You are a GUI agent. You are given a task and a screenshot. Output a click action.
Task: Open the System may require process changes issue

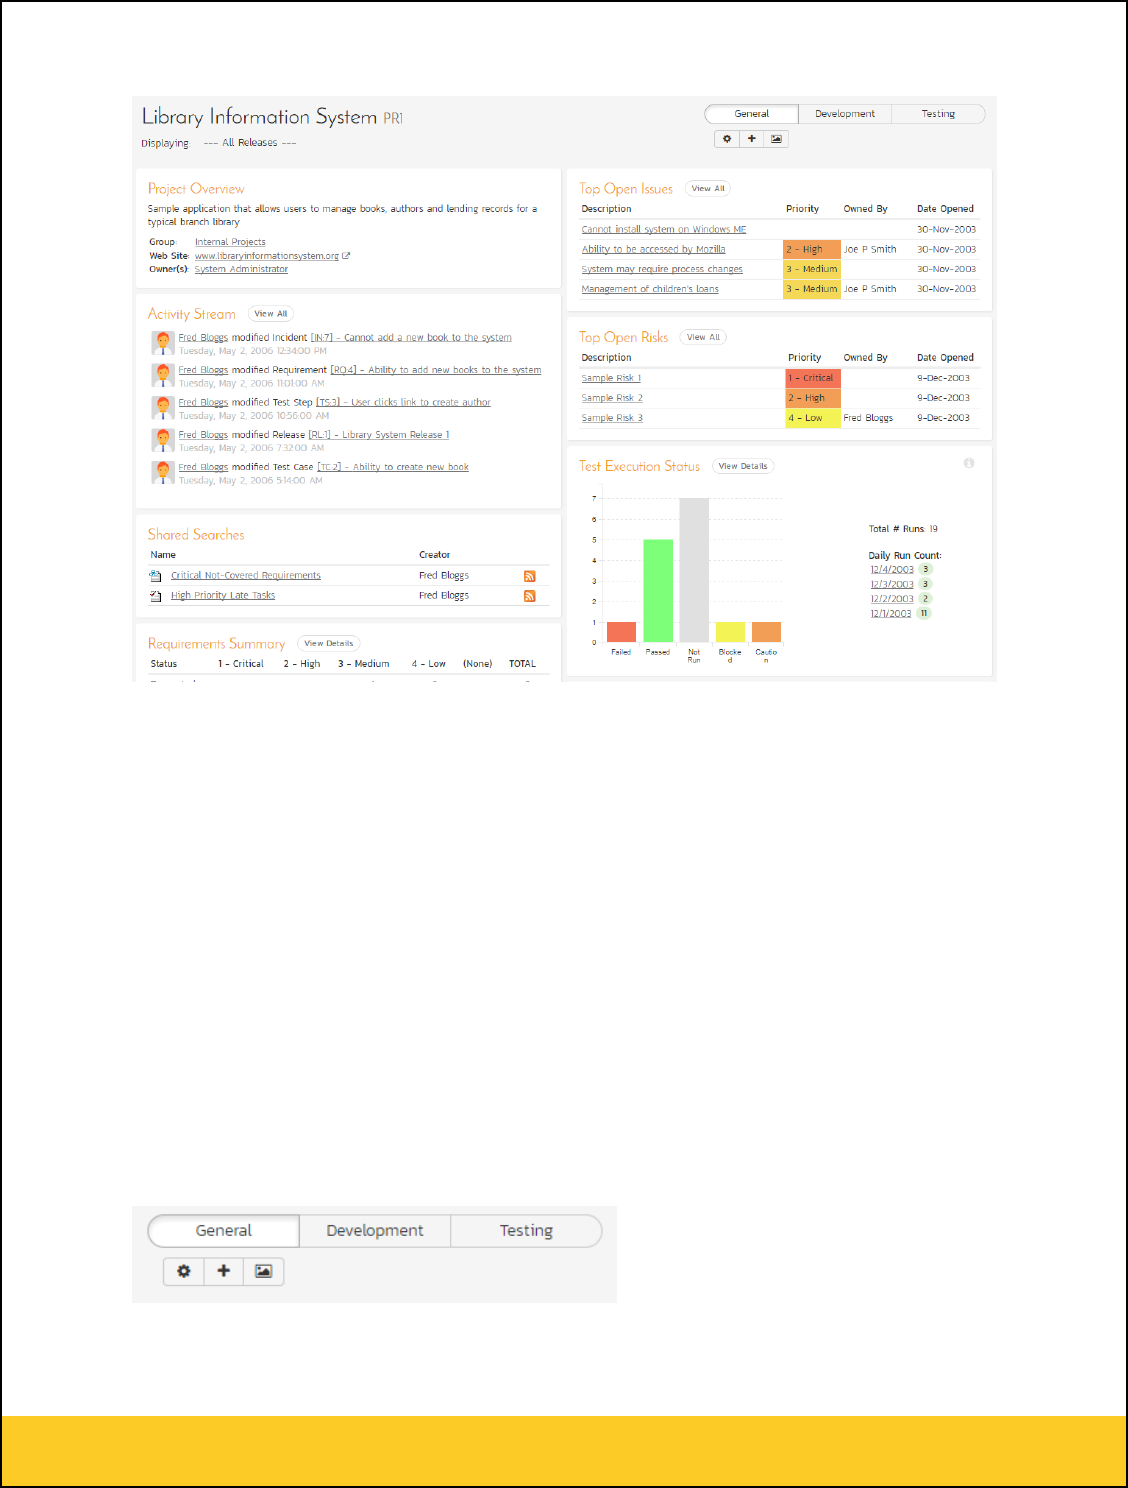(x=662, y=270)
